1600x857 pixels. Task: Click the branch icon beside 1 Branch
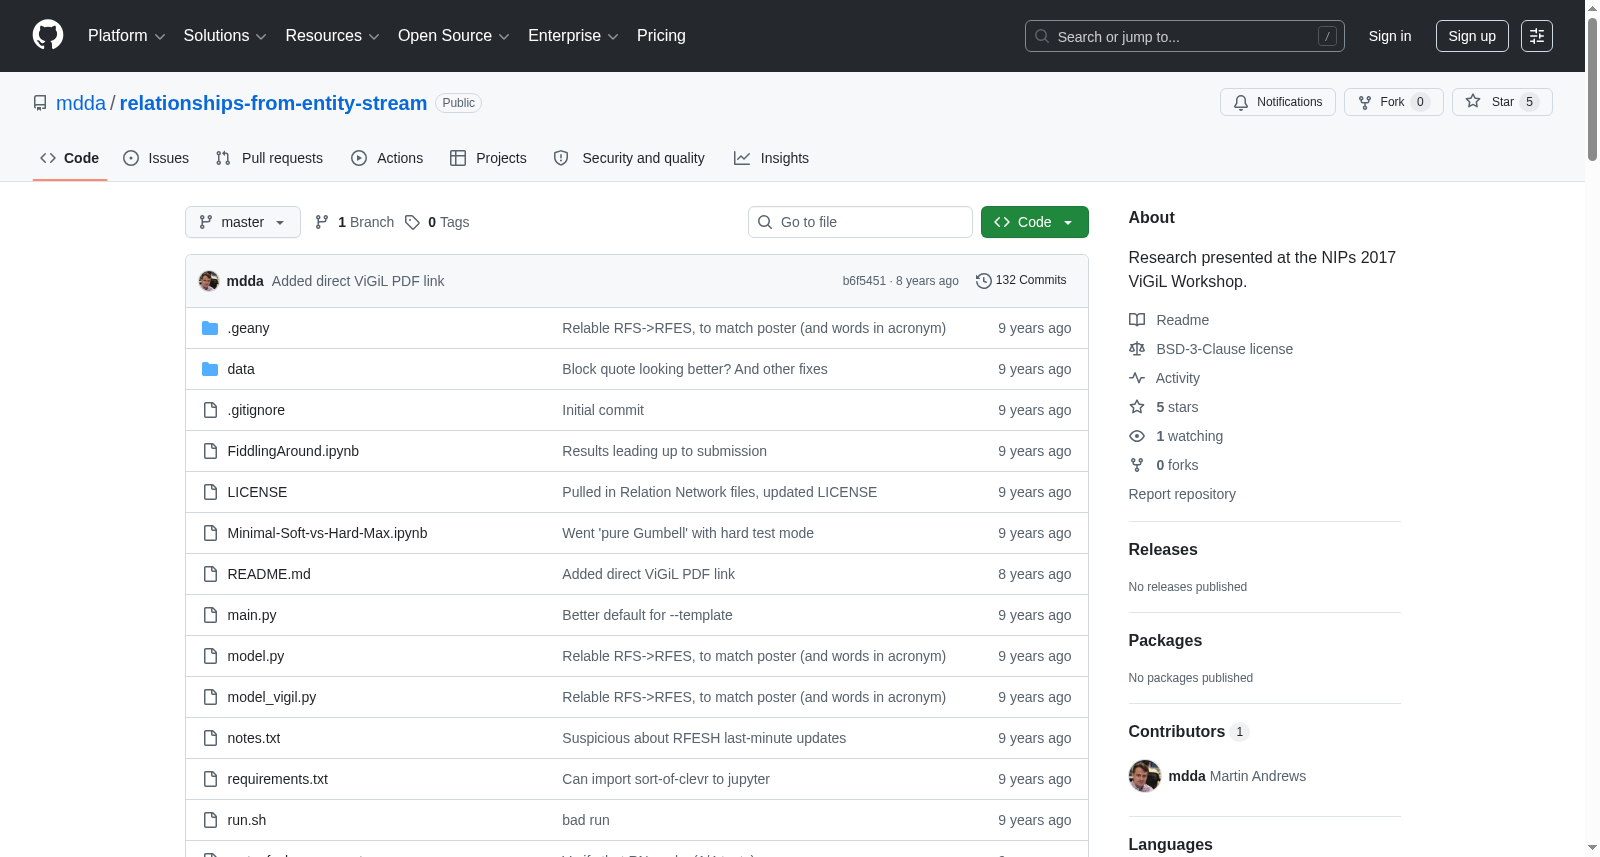[322, 222]
